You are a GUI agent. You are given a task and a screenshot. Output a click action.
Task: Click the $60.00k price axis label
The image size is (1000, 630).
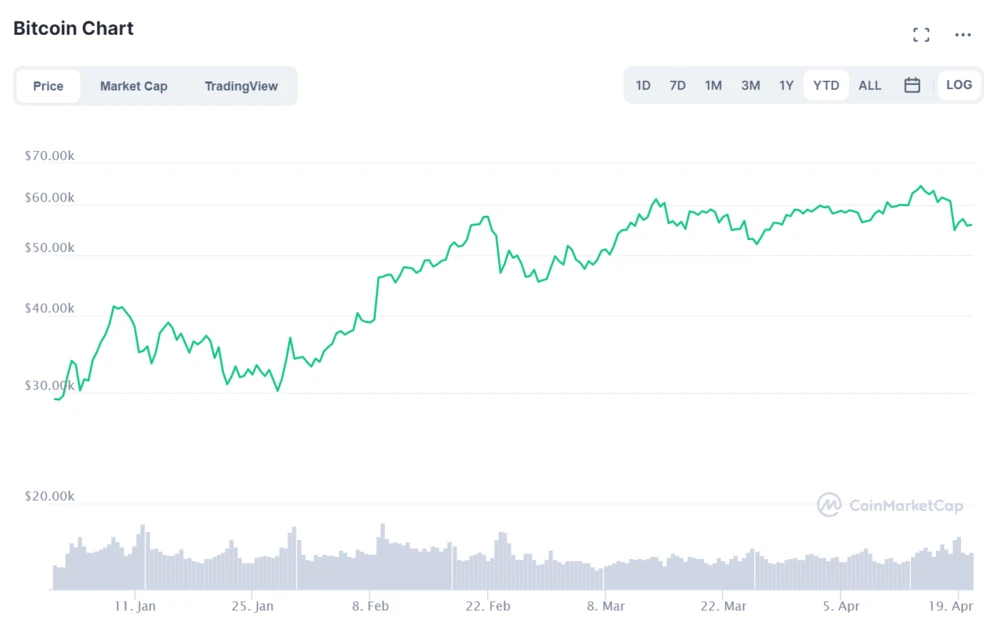(x=50, y=198)
